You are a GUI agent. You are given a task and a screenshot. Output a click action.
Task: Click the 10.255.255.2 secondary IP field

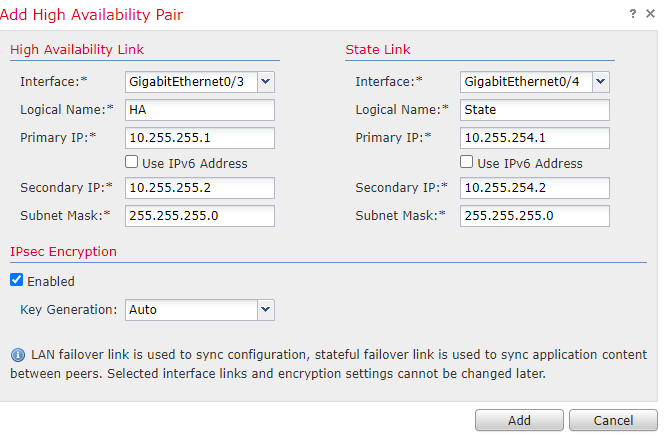pyautogui.click(x=200, y=188)
